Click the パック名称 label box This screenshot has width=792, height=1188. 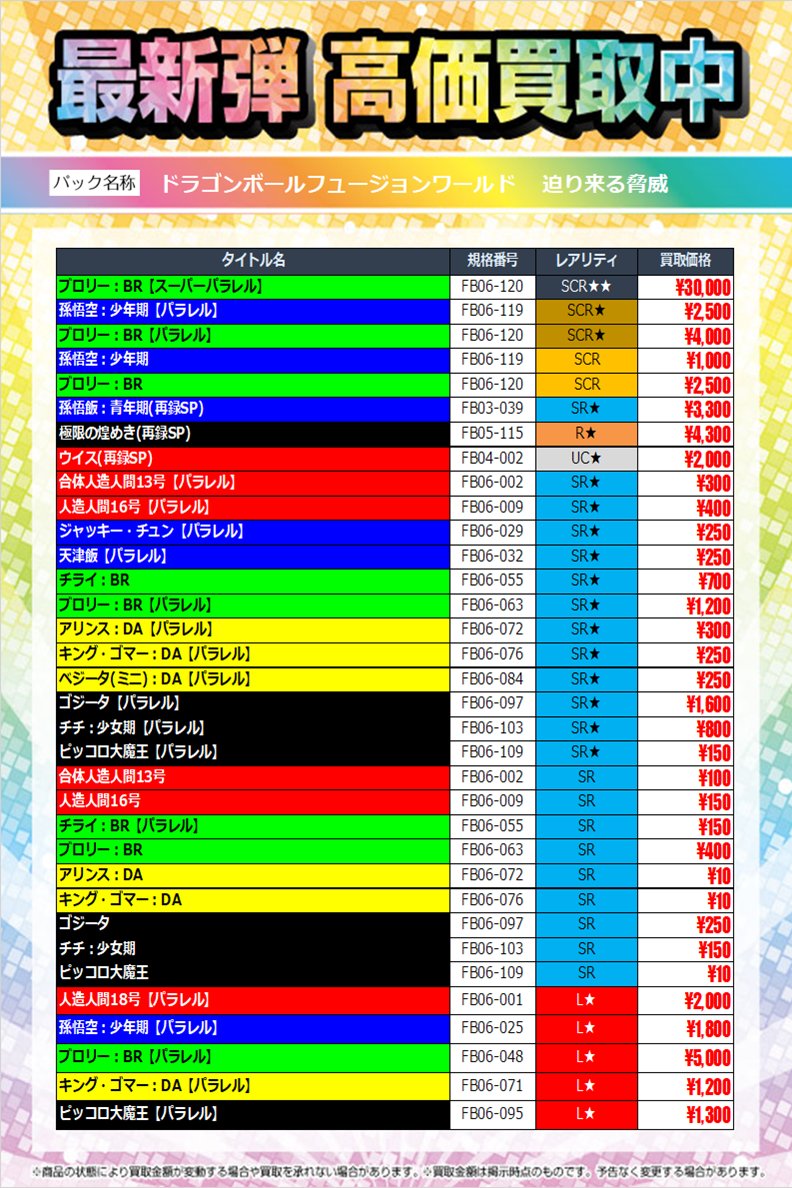[95, 183]
